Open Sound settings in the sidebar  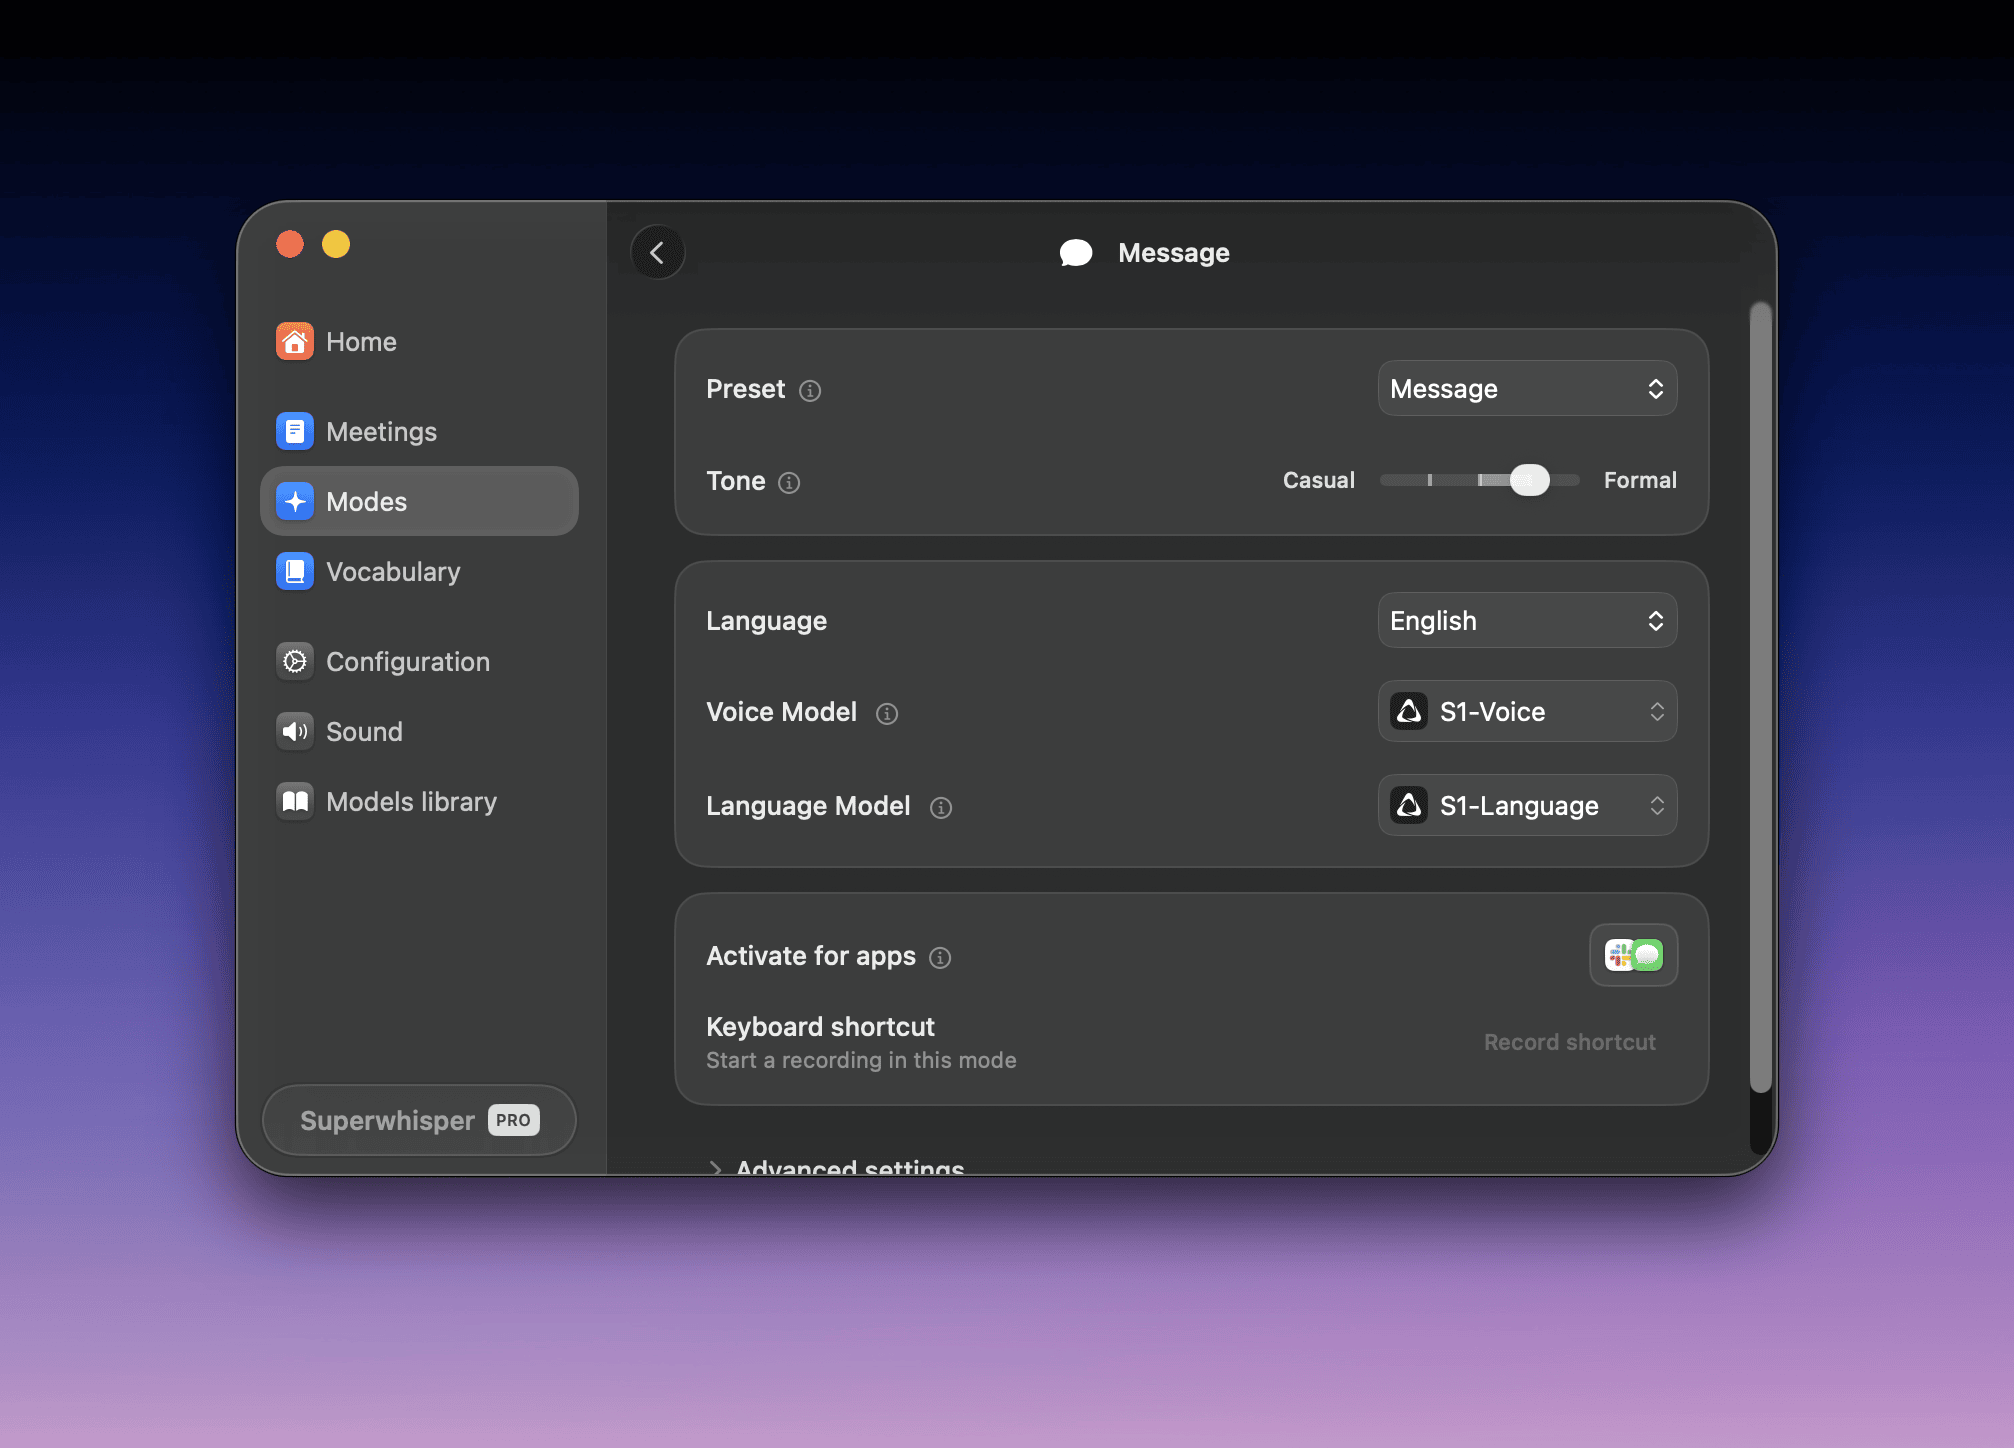tap(419, 732)
